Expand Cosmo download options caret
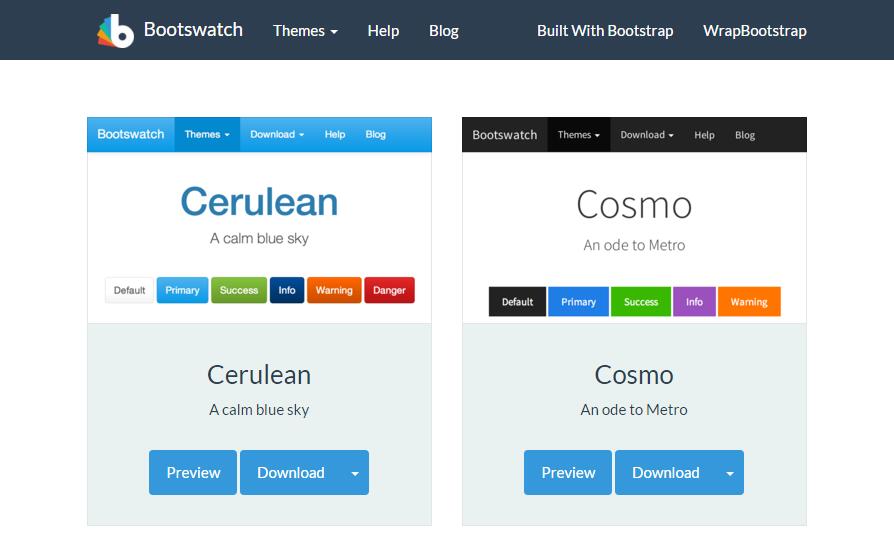This screenshot has height=540, width=894. 730,473
